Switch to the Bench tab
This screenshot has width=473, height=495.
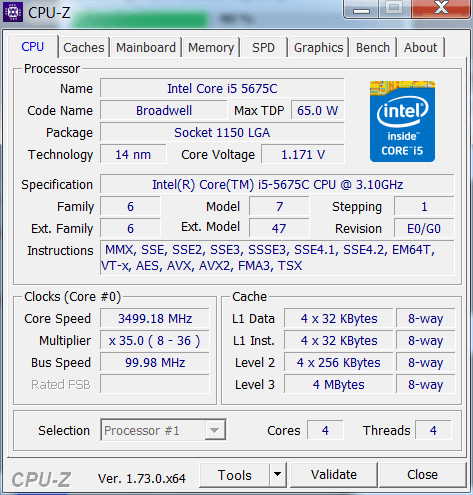coord(373,48)
